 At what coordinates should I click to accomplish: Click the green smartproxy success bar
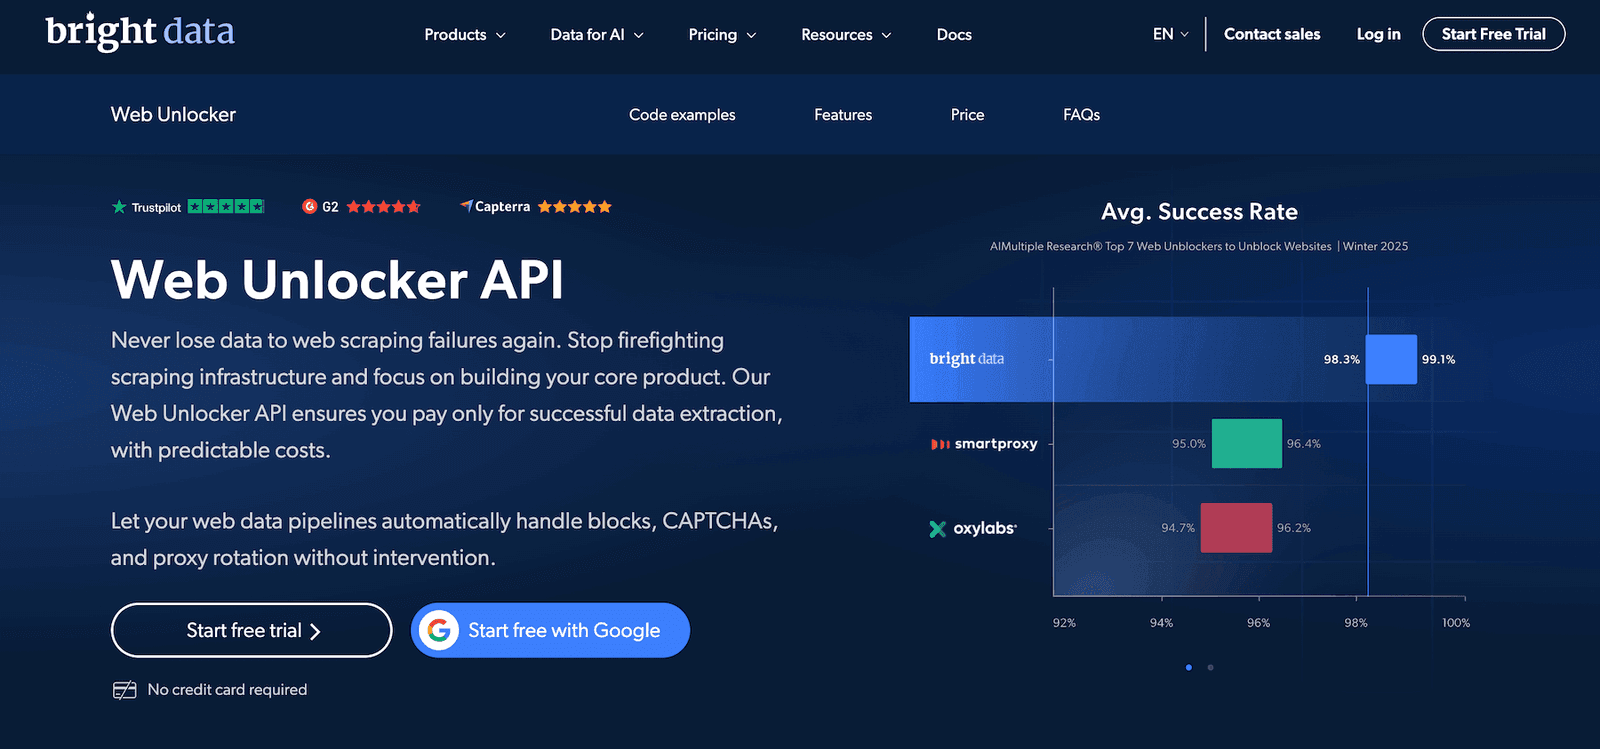(x=1247, y=444)
